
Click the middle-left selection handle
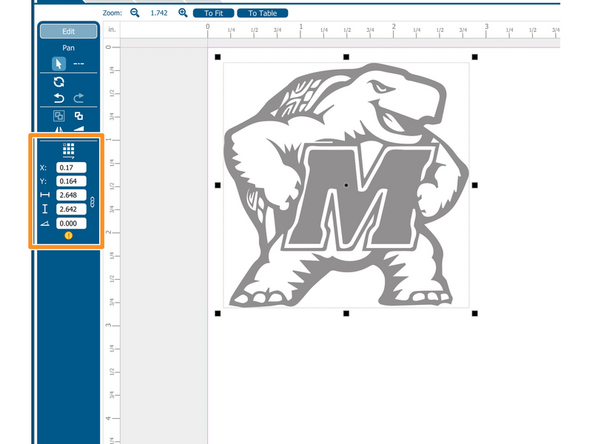[x=218, y=185]
